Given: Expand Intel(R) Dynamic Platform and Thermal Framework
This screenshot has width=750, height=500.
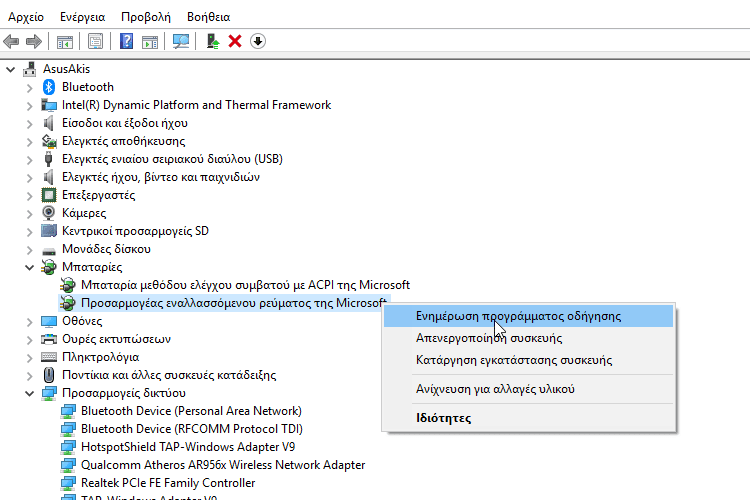Looking at the screenshot, I should [30, 106].
